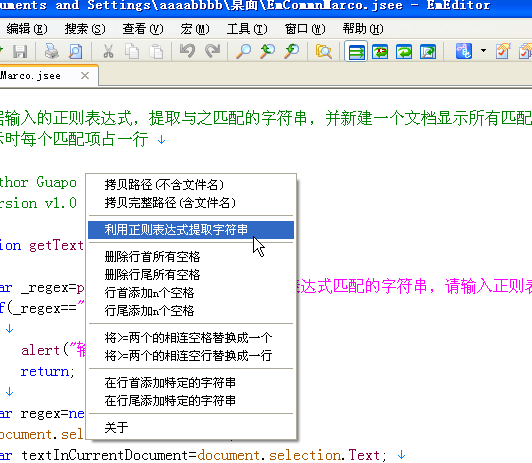
Task: Open Print Preview icon
Action: point(76,52)
